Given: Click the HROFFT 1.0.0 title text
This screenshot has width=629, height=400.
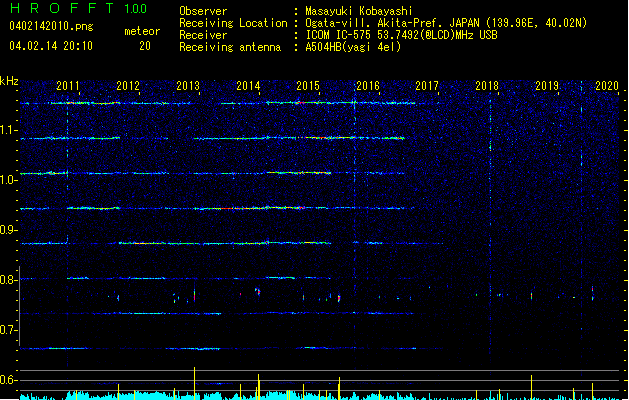Looking at the screenshot, I should click(x=78, y=8).
